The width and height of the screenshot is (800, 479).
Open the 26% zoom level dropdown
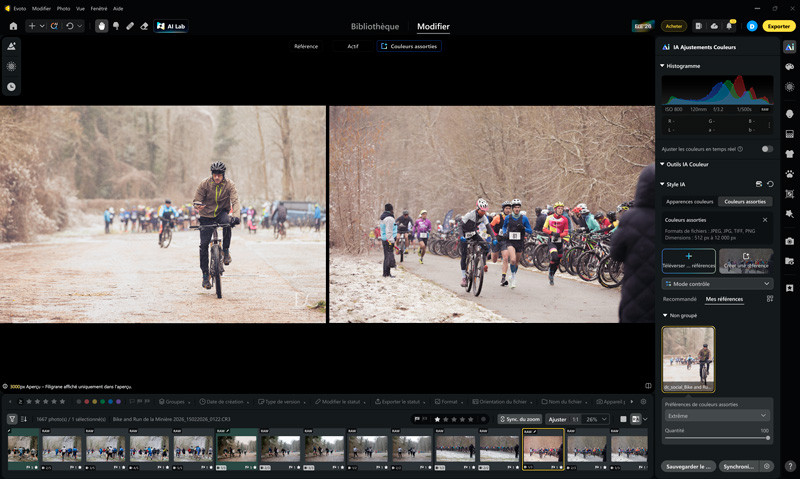[595, 419]
